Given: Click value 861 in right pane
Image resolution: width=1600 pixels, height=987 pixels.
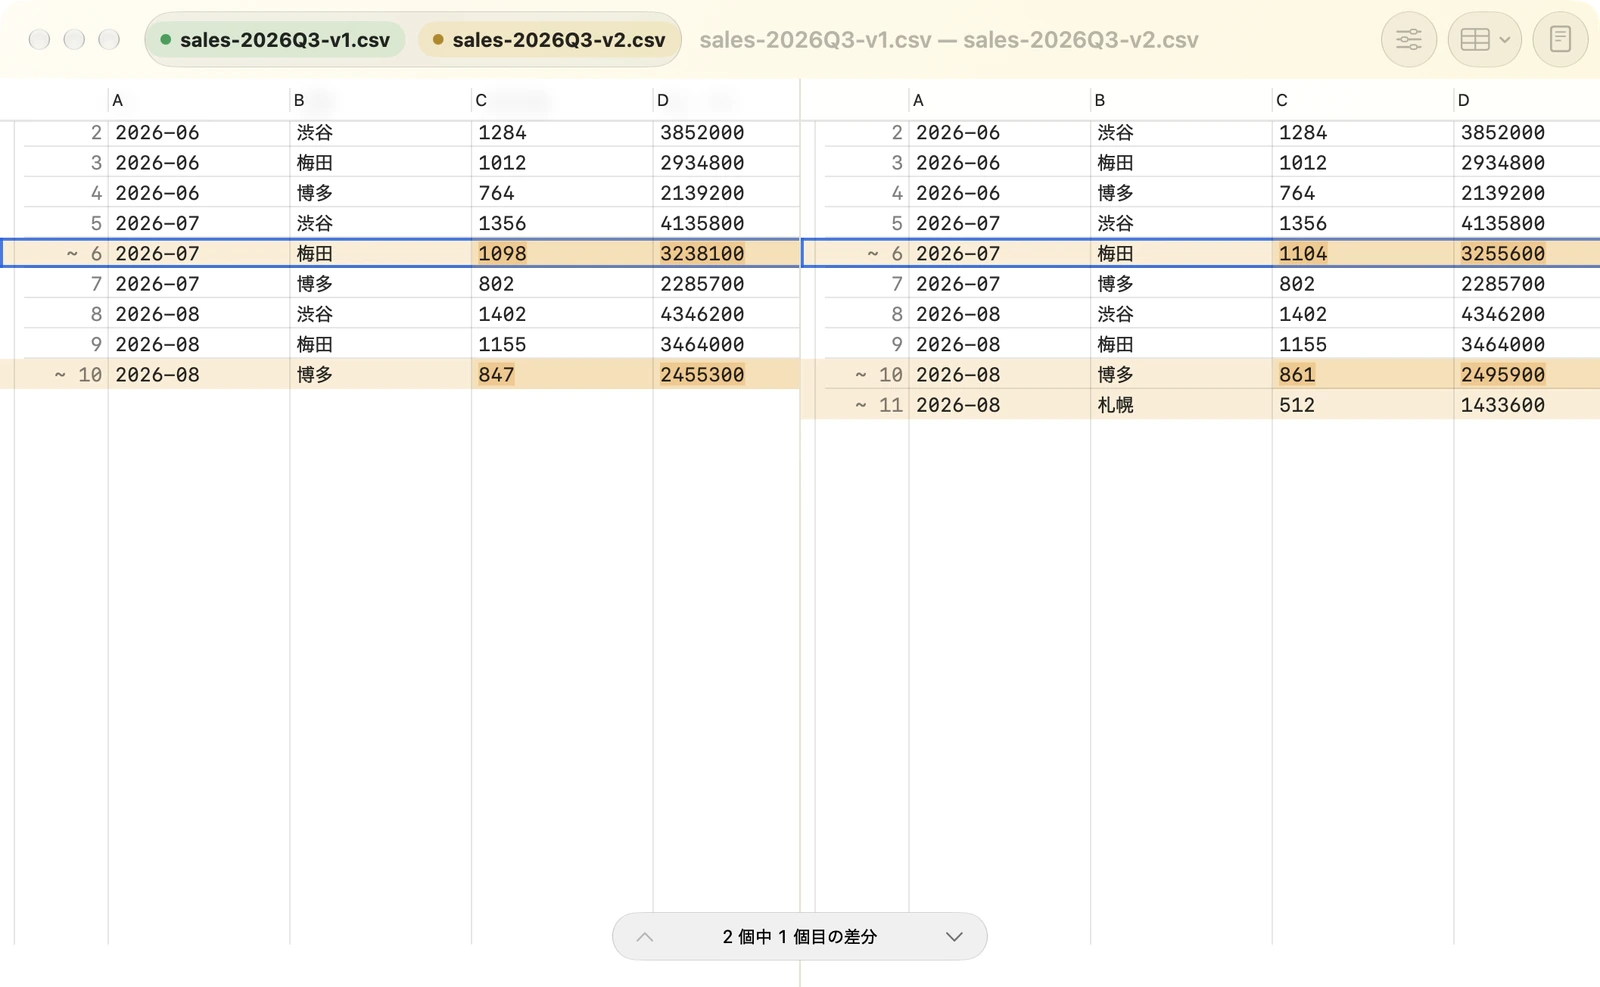Looking at the screenshot, I should click(1297, 375).
